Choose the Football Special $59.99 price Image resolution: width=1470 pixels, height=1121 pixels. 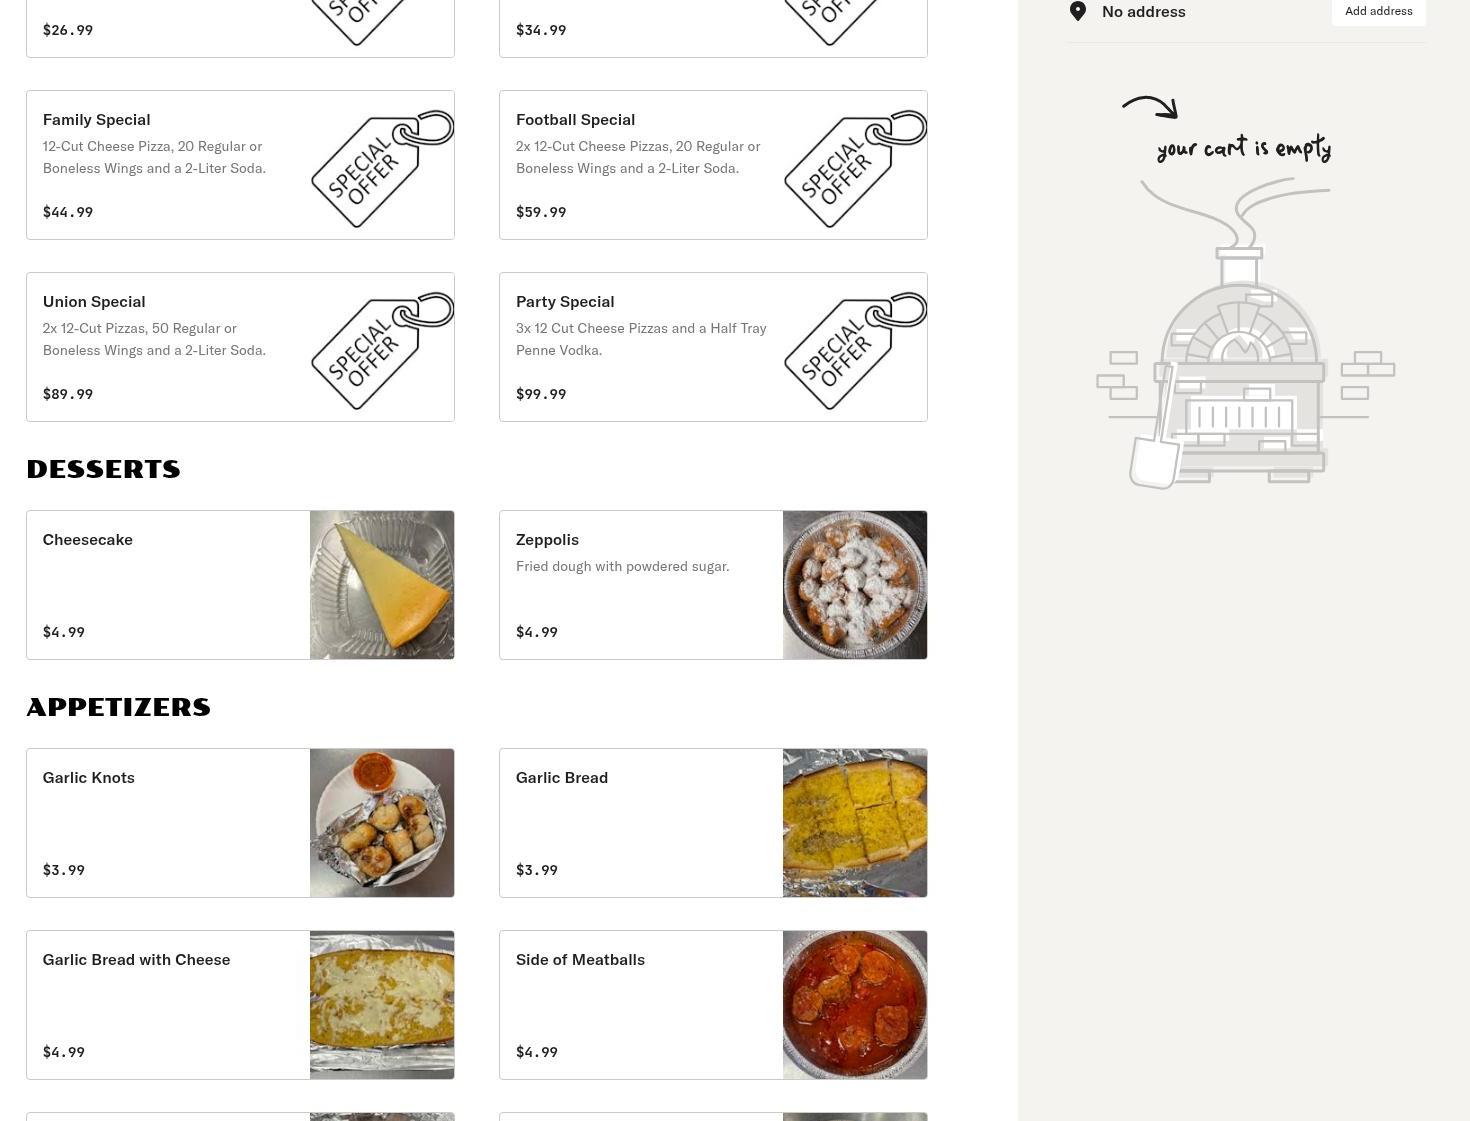coord(541,212)
